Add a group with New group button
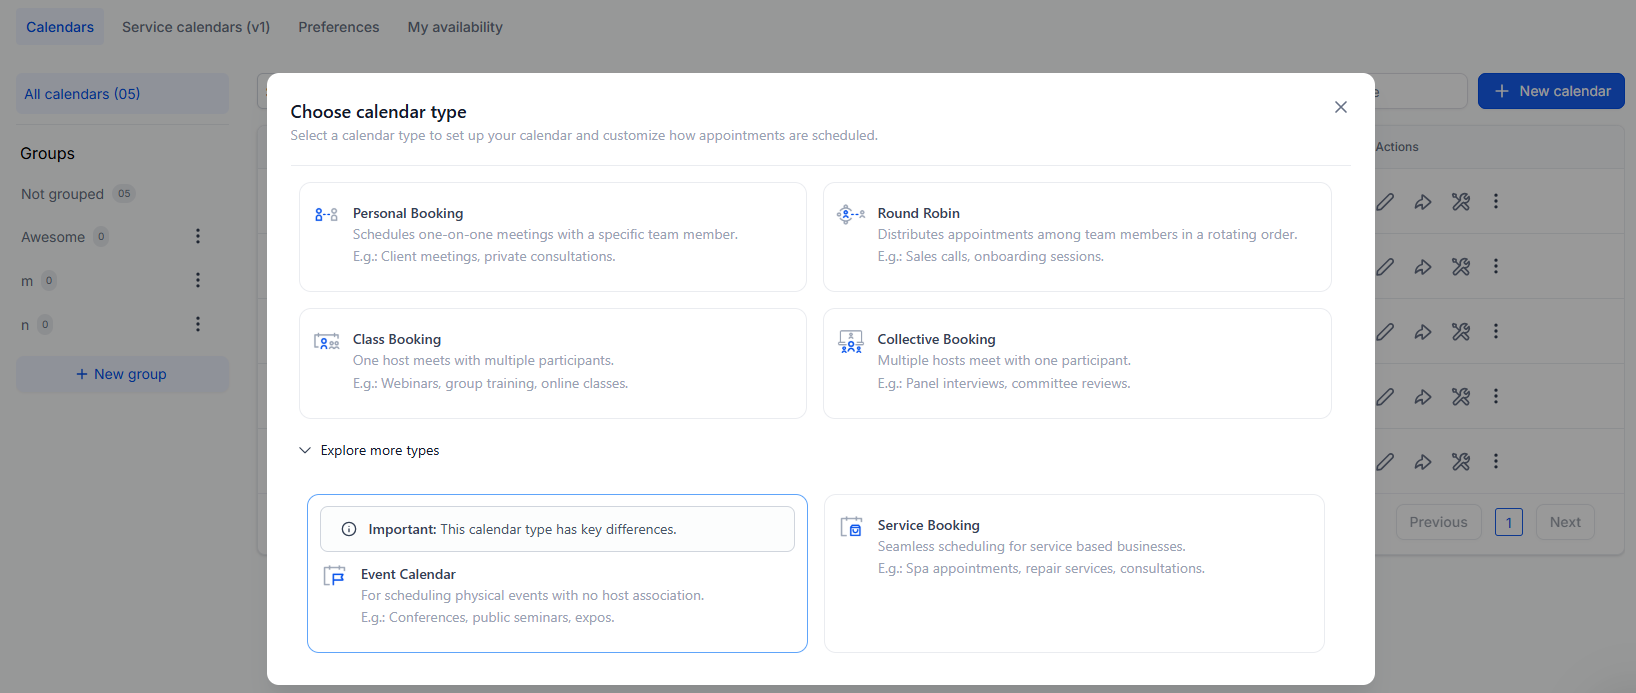This screenshot has width=1636, height=693. pyautogui.click(x=122, y=374)
